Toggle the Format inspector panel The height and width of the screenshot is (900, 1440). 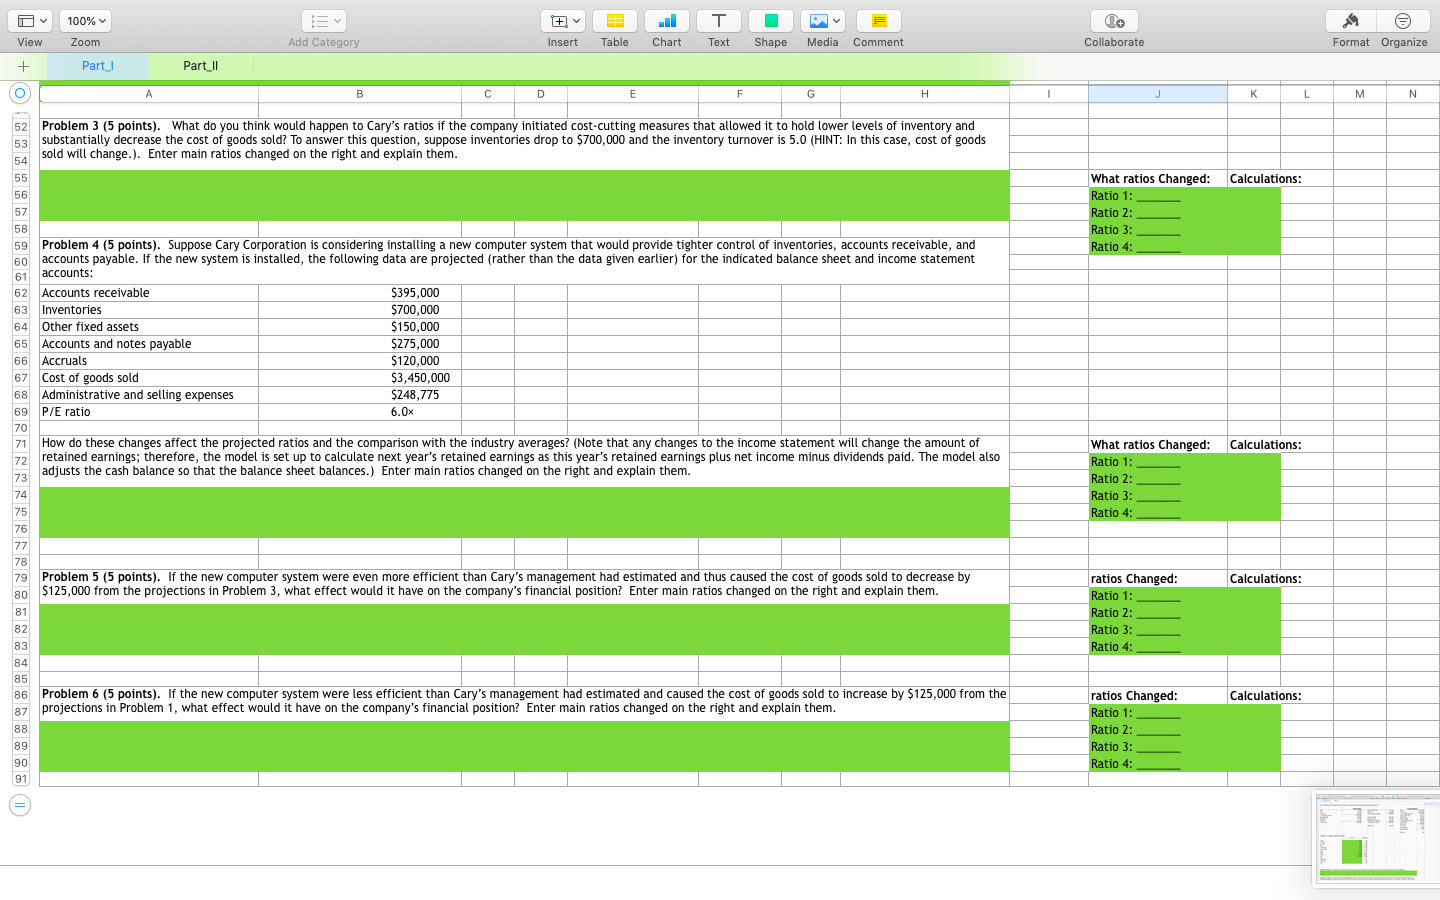click(x=1350, y=20)
